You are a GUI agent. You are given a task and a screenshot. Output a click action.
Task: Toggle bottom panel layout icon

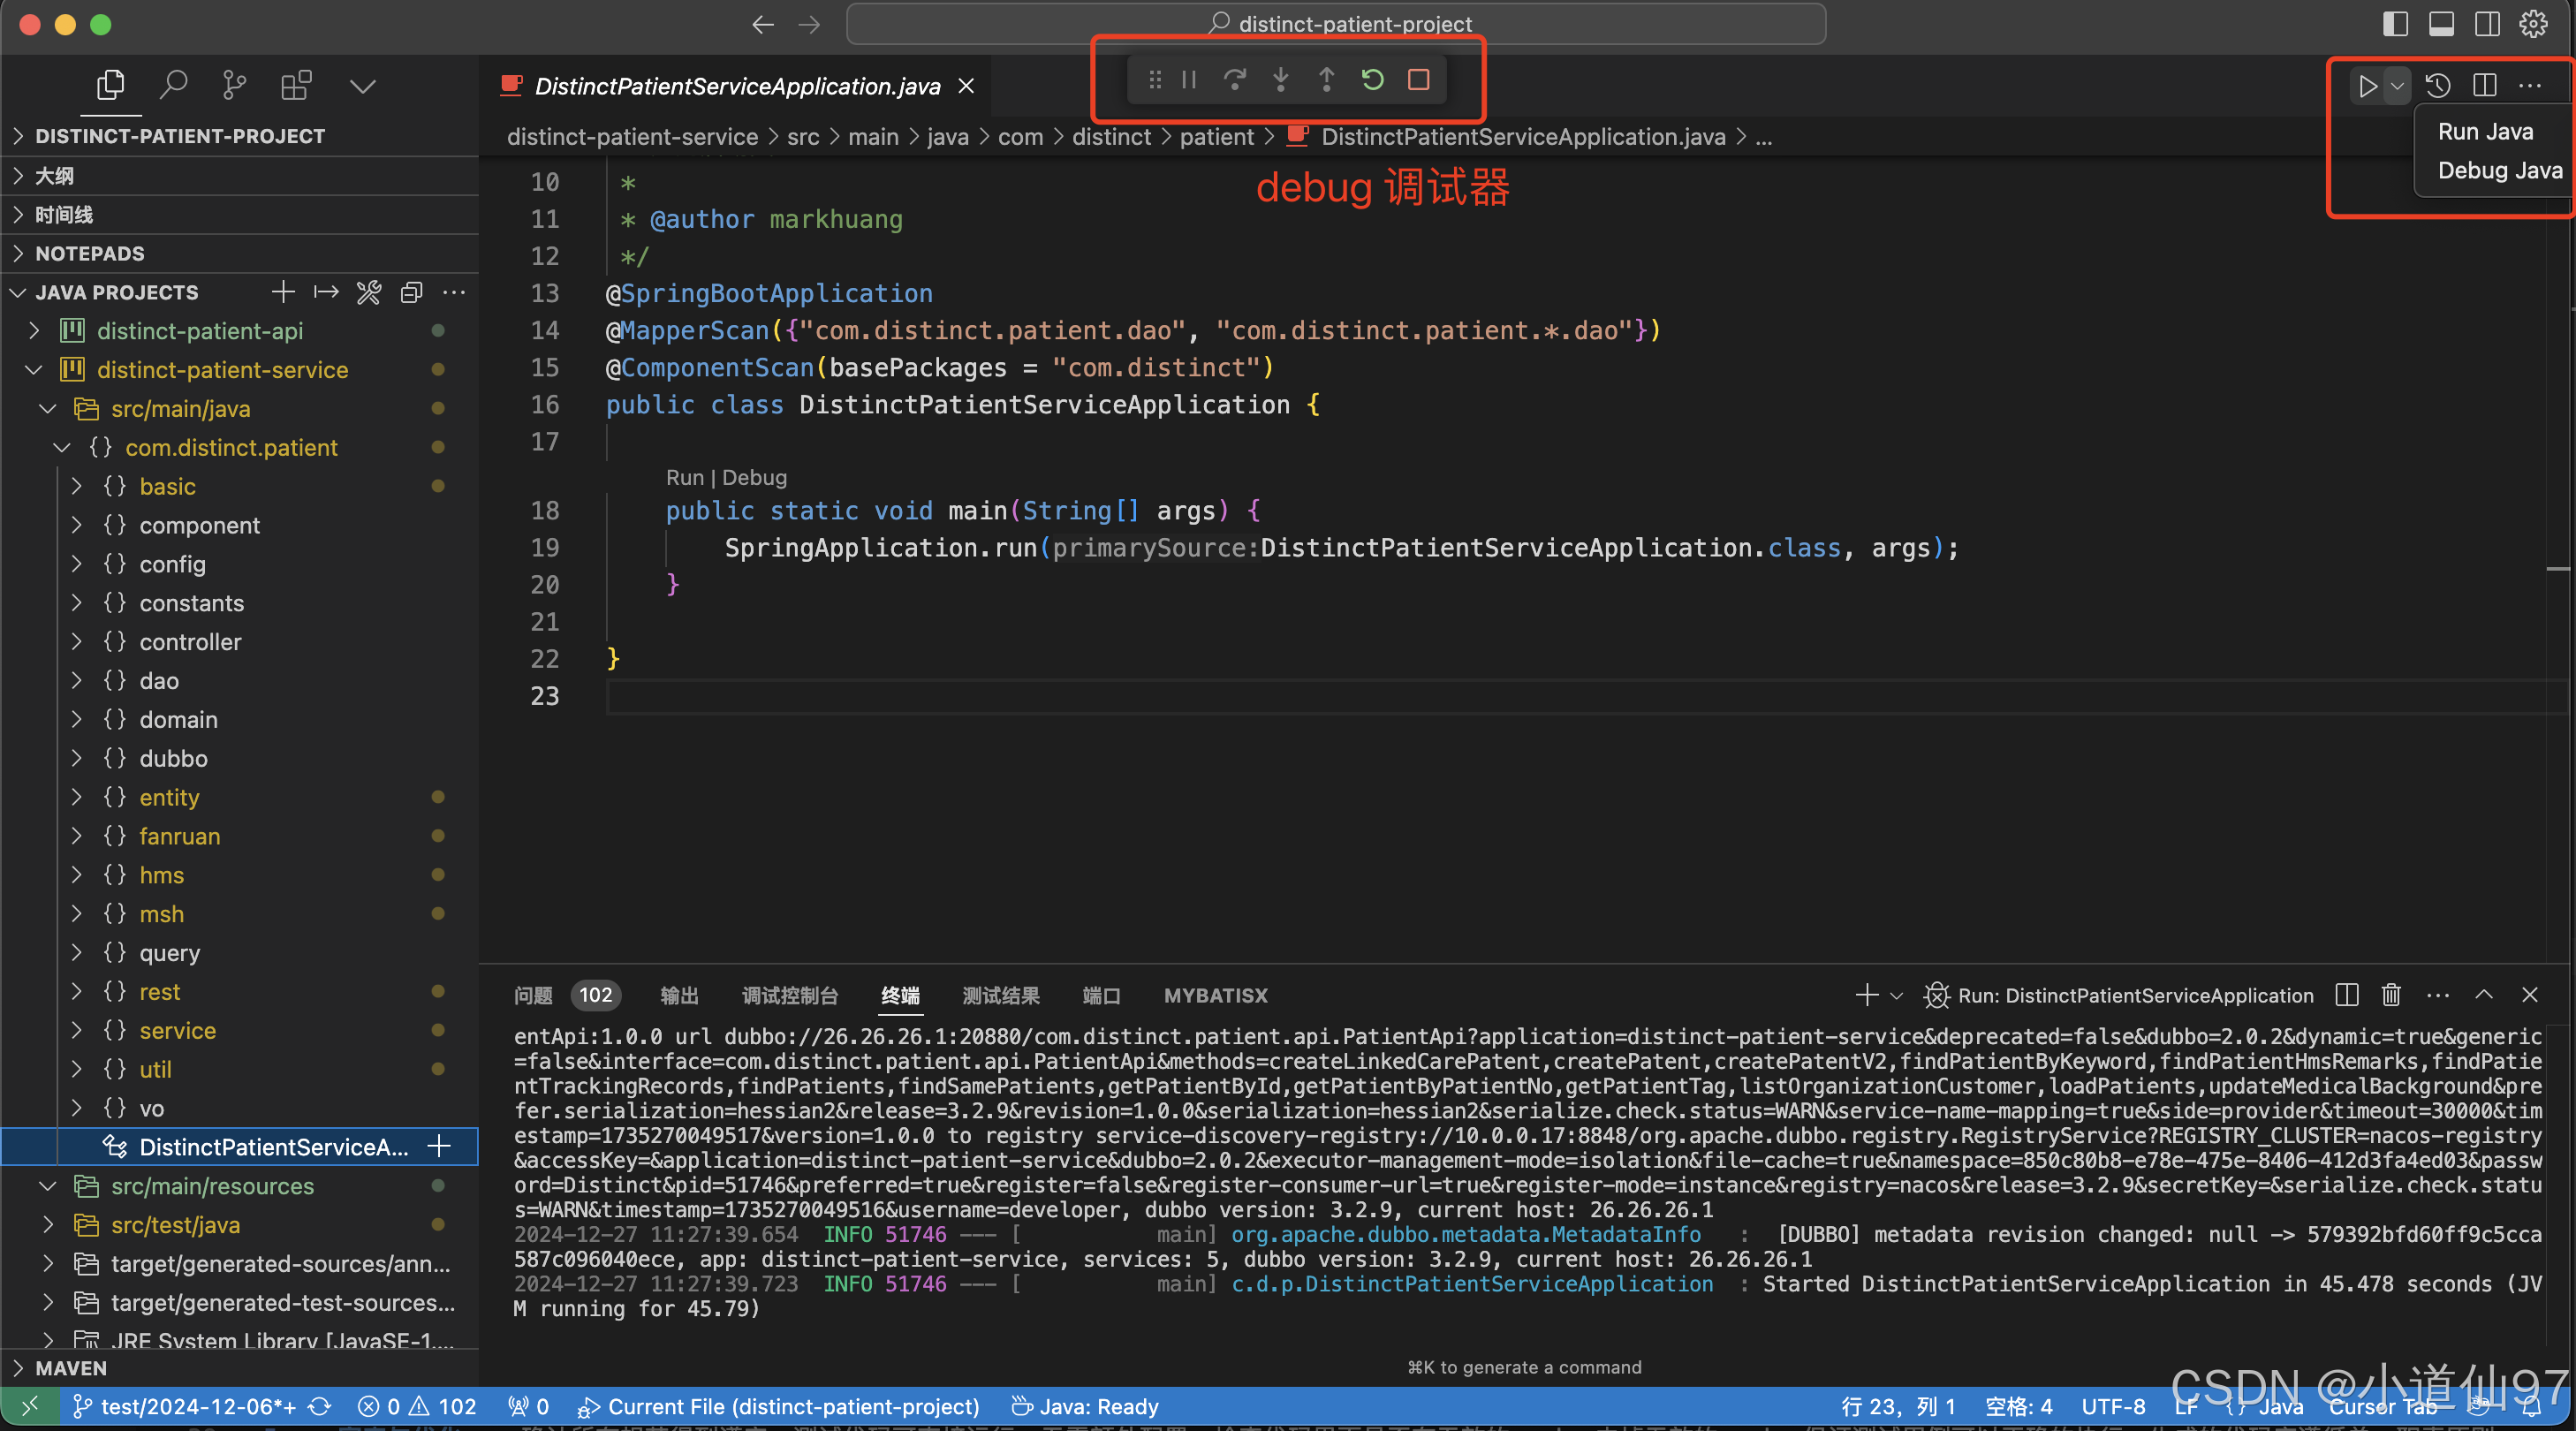[x=2441, y=24]
